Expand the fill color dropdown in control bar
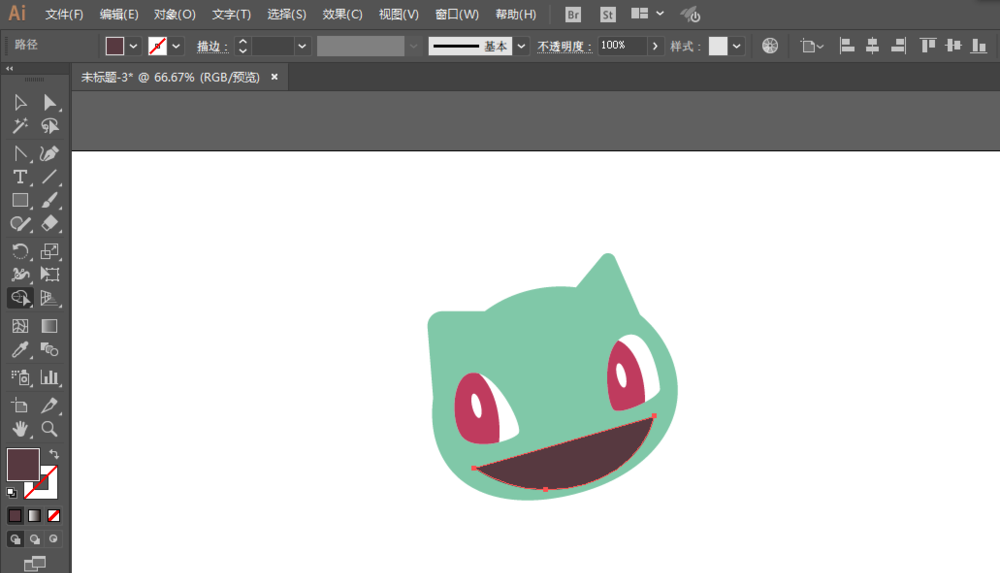The height and width of the screenshot is (573, 1000). coord(134,46)
